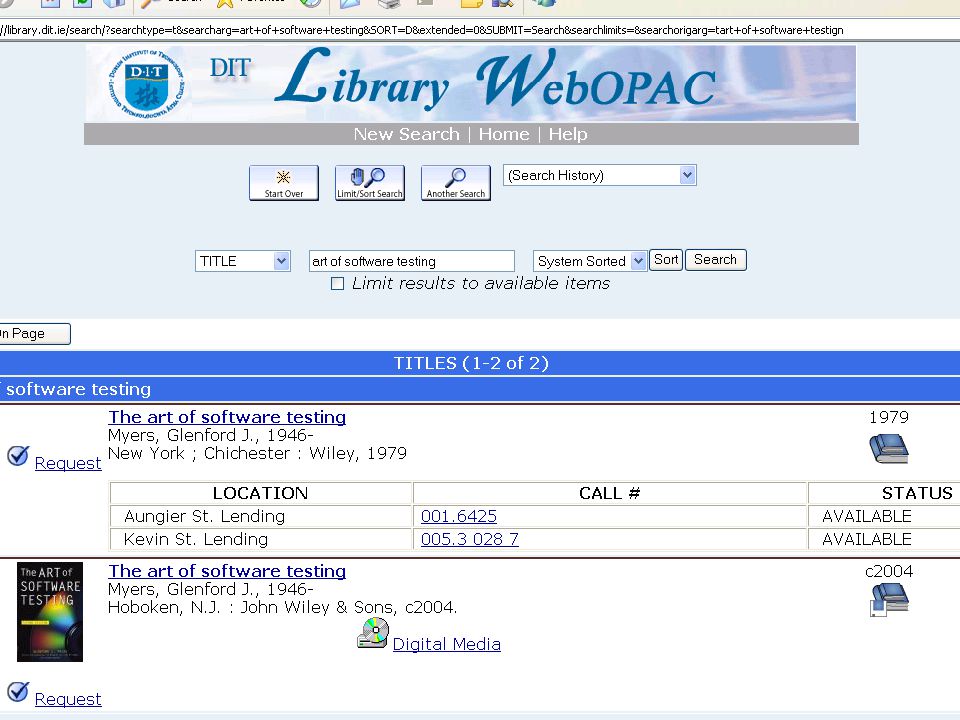The image size is (960, 720).
Task: Click the book icon for the c2004 edition
Action: pos(889,599)
